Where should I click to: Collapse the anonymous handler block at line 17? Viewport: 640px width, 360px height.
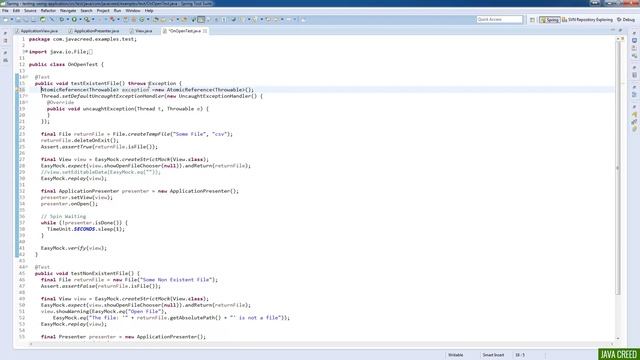click(x=26, y=96)
